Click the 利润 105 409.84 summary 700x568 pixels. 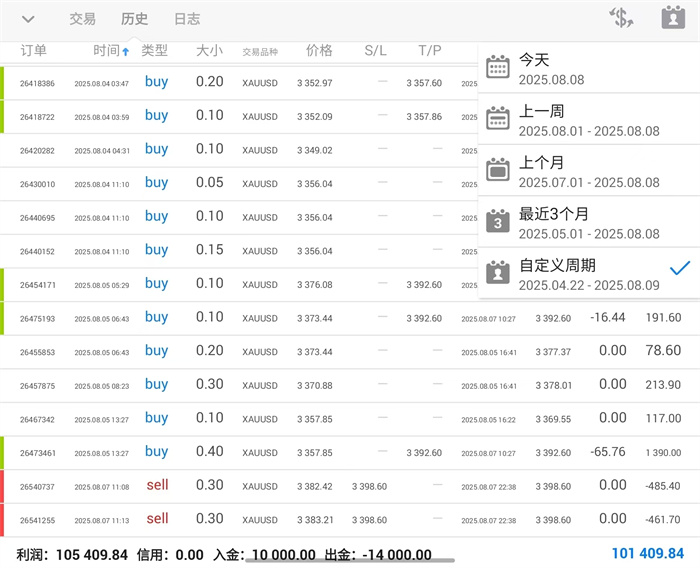click(72, 555)
